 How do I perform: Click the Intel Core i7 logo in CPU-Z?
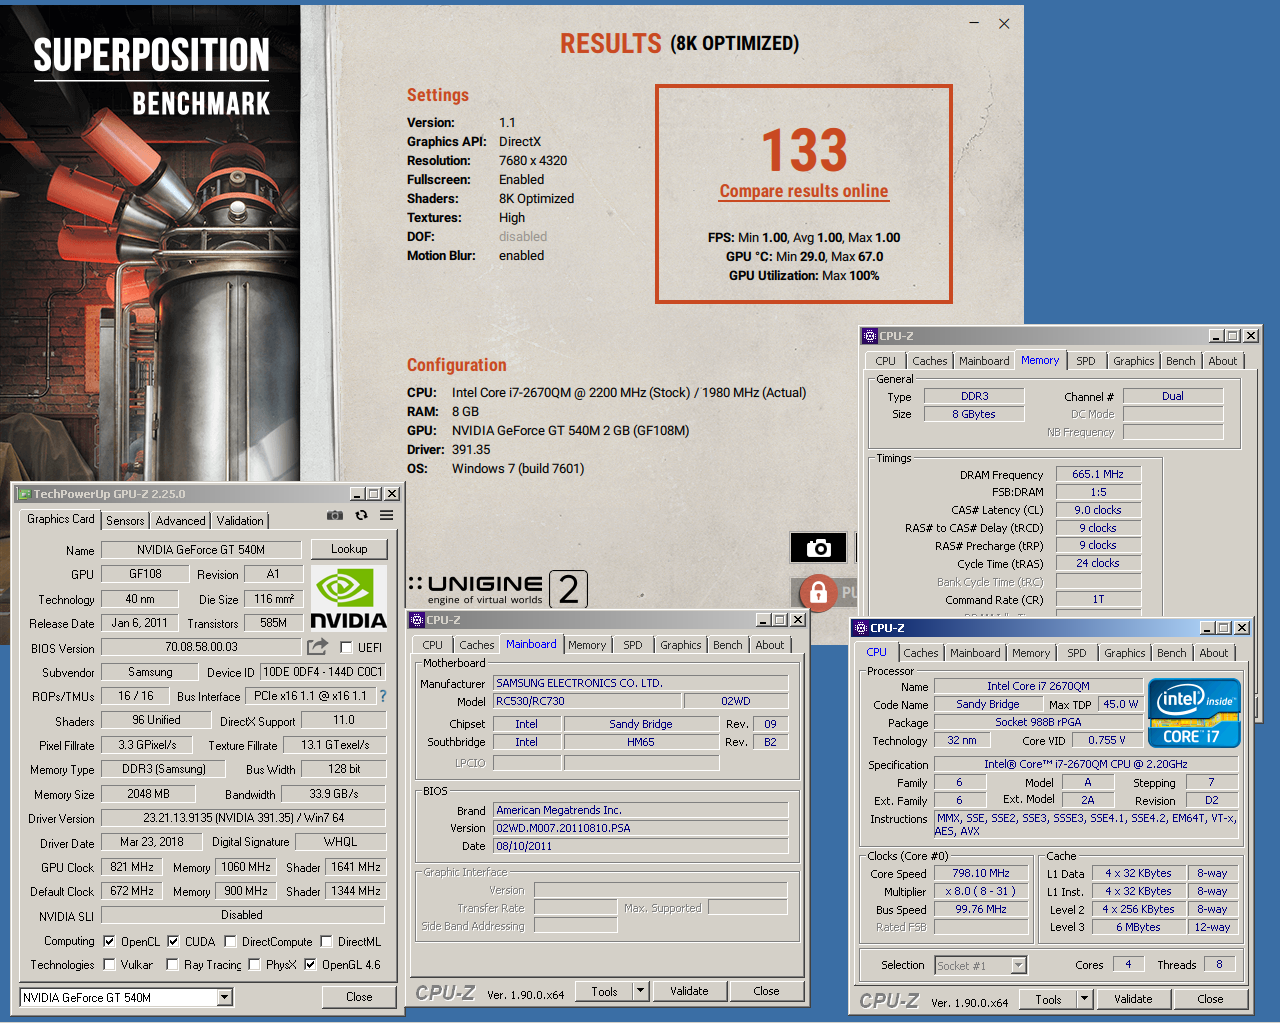[x=1194, y=713]
